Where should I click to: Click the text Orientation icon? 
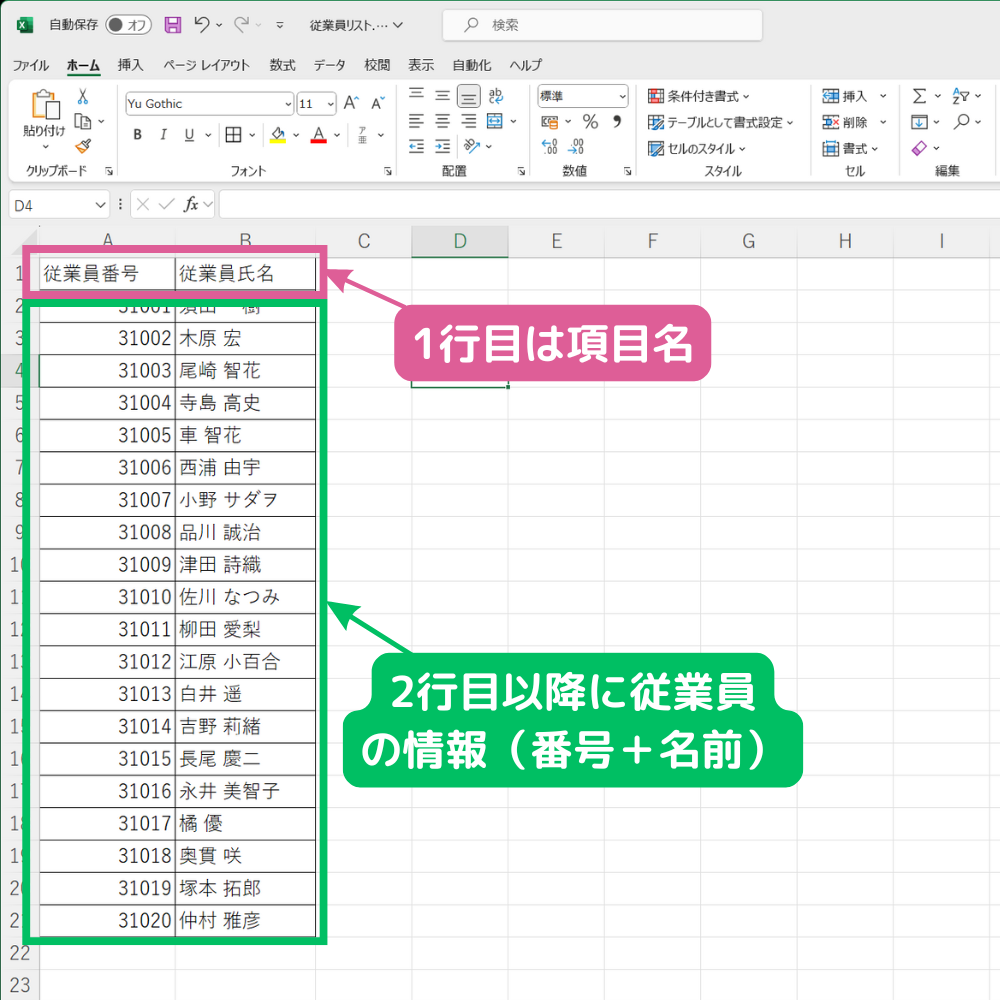pyautogui.click(x=472, y=147)
